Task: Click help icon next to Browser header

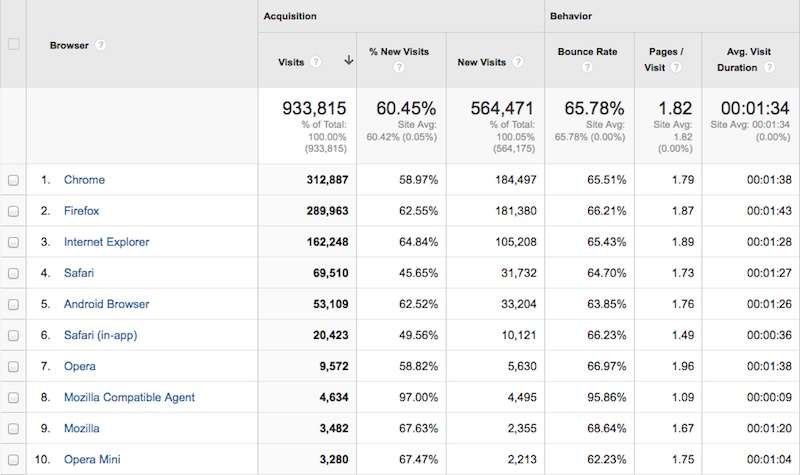Action: coord(101,45)
